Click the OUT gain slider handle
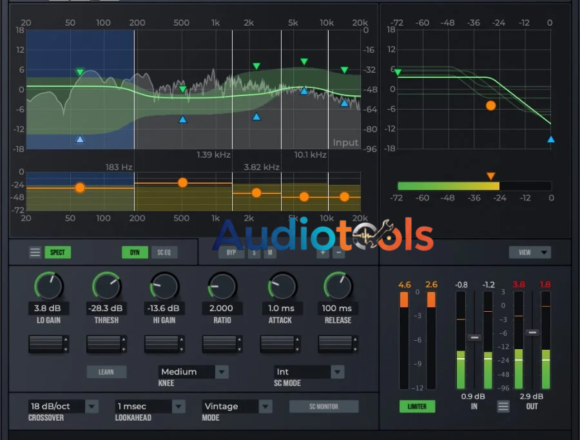This screenshot has width=580, height=440. tap(532, 332)
